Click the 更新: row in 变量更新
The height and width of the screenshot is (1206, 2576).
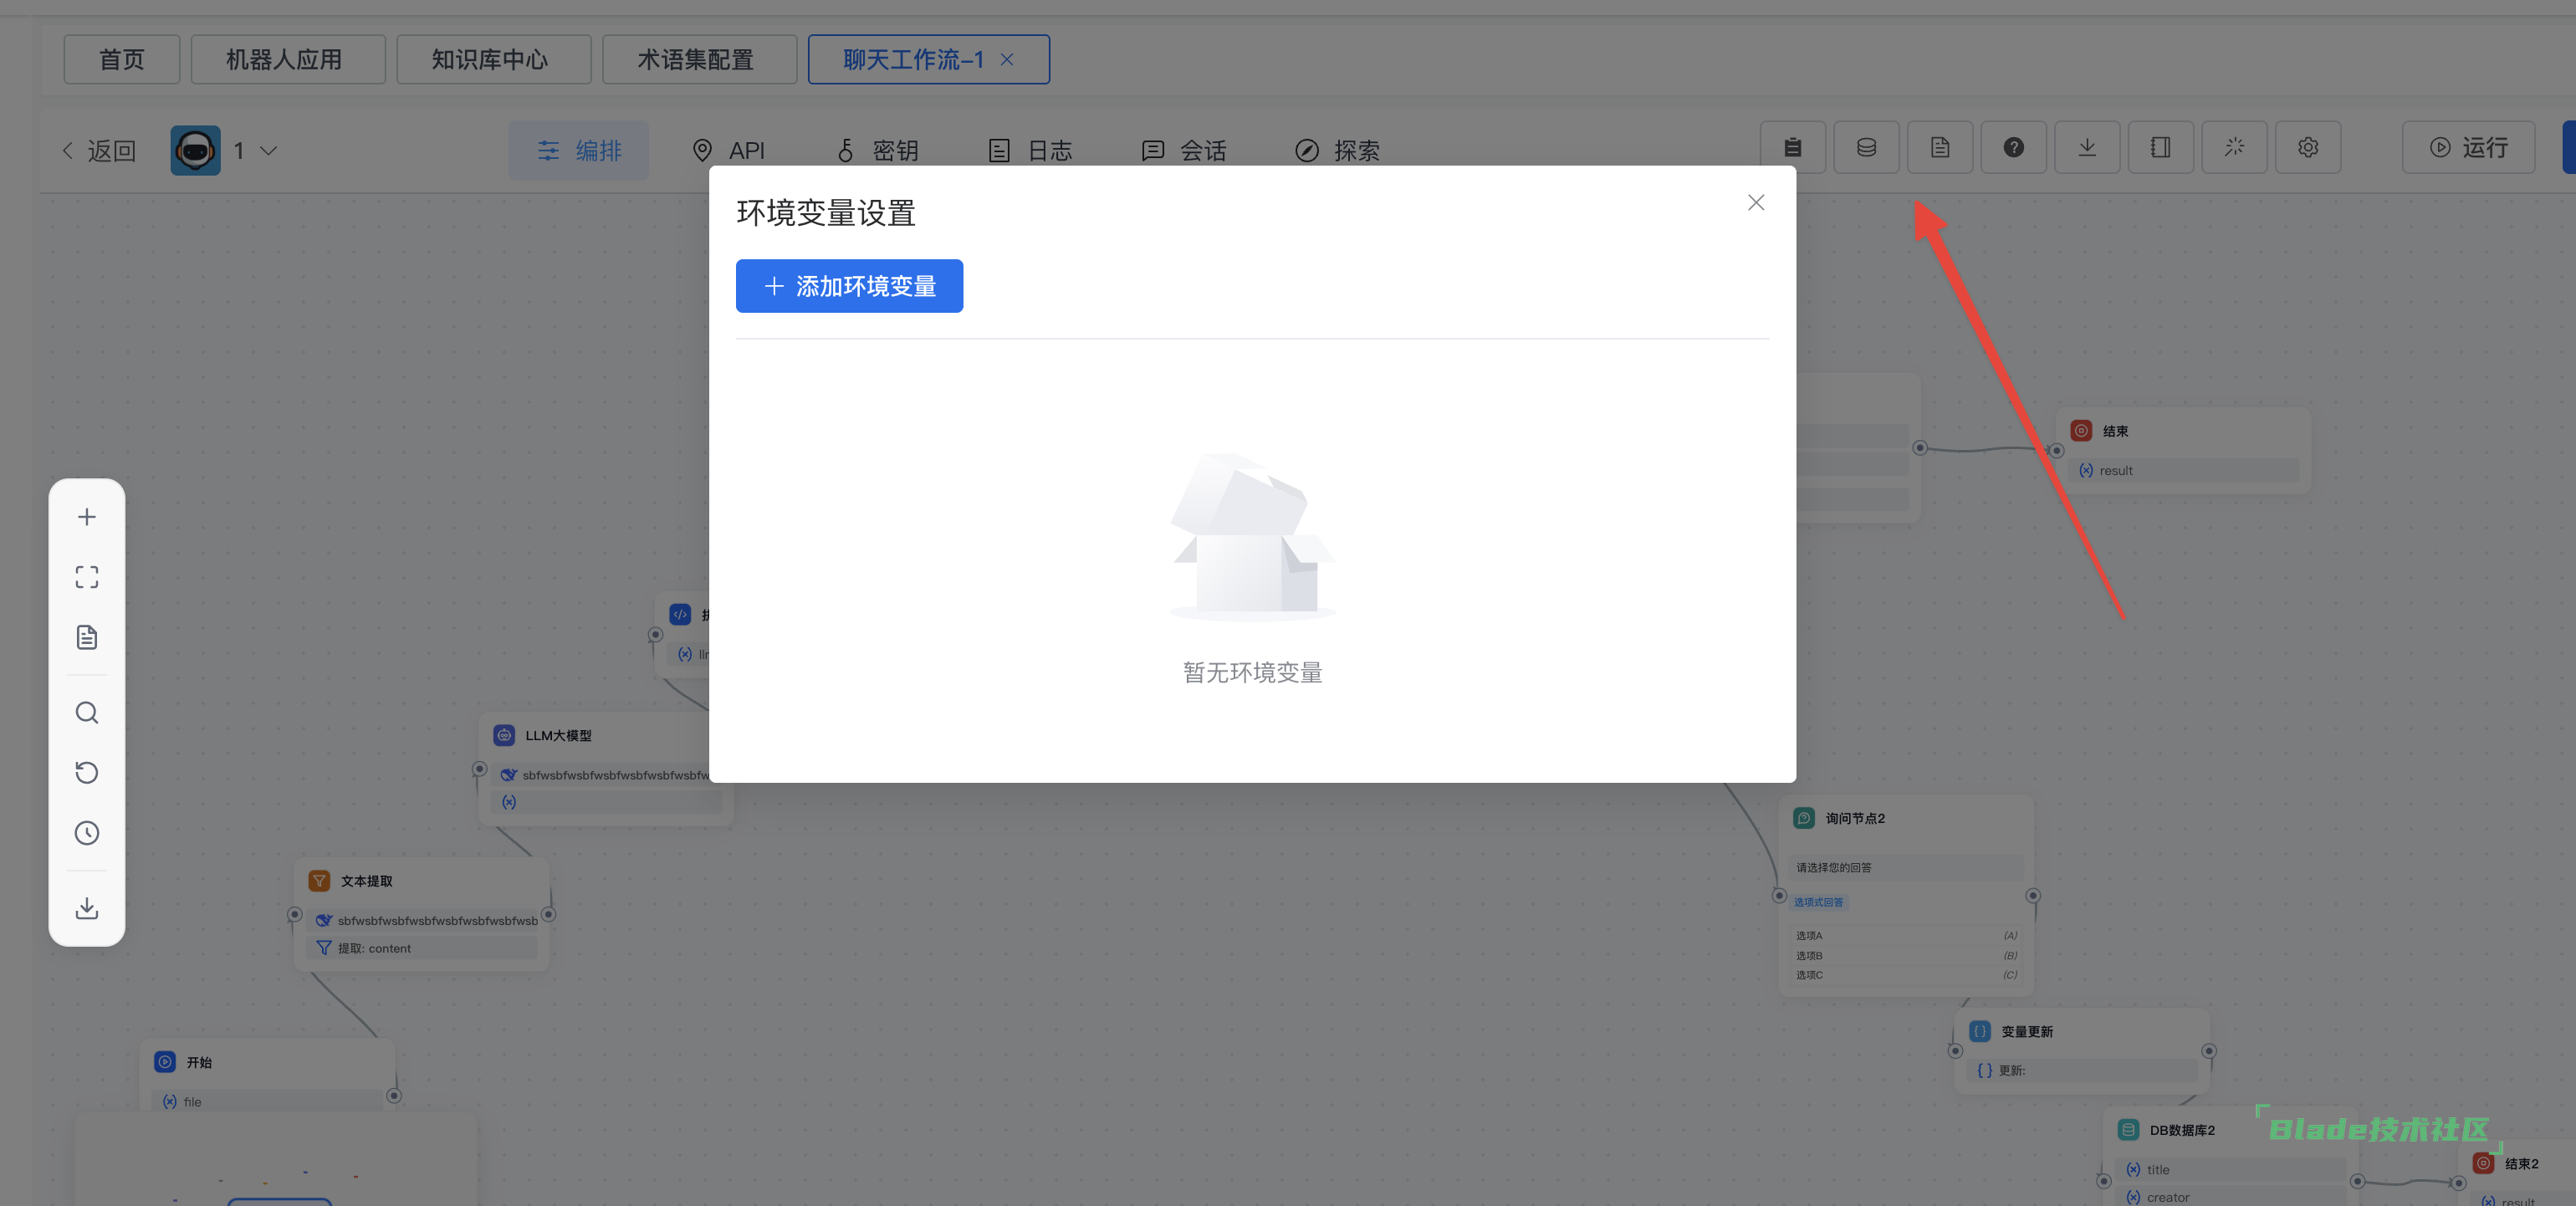pyautogui.click(x=2082, y=1070)
